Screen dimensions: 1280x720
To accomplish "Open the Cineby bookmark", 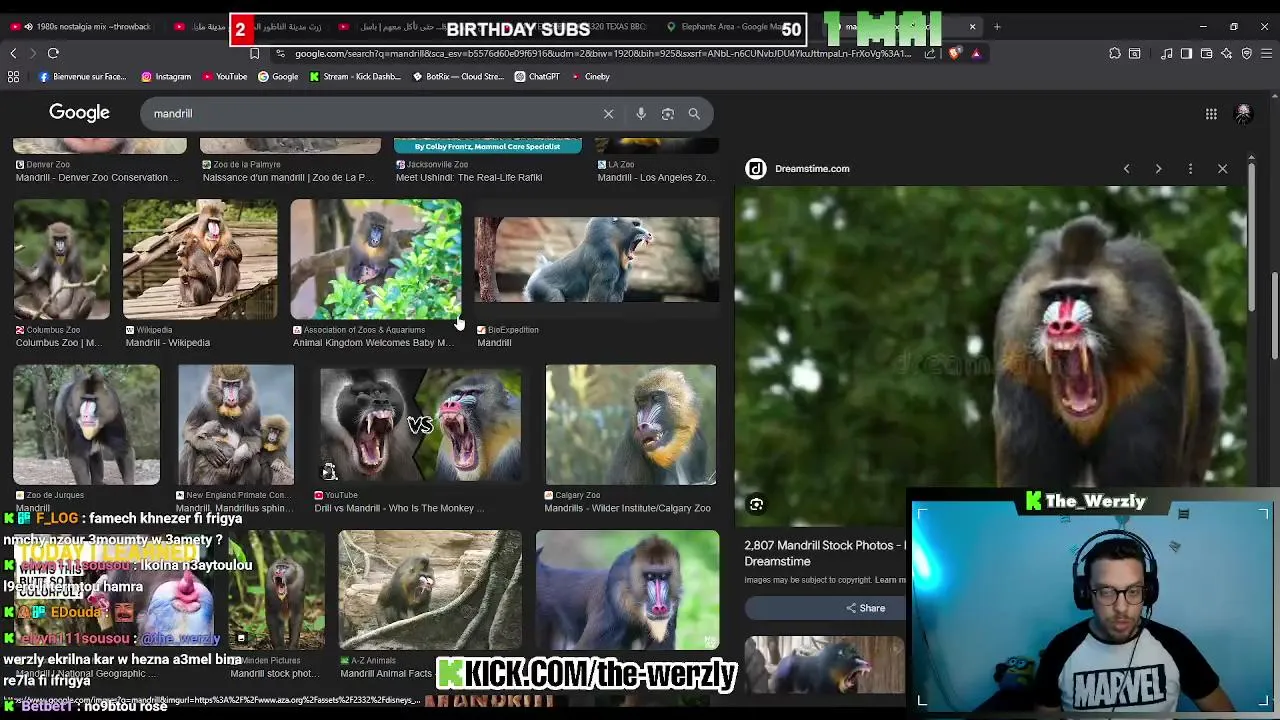I will 590,76.
